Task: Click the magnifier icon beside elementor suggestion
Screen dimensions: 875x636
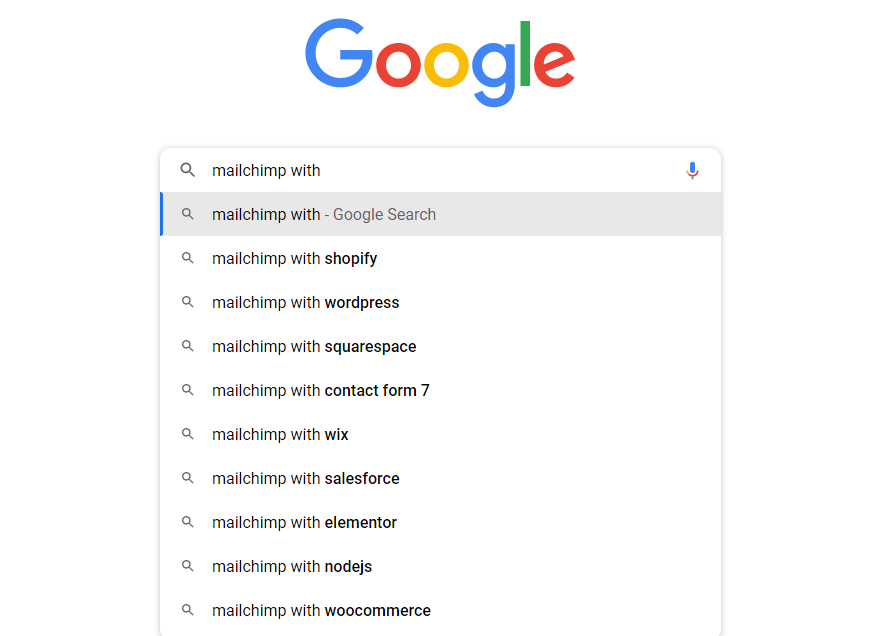Action: tap(187, 522)
